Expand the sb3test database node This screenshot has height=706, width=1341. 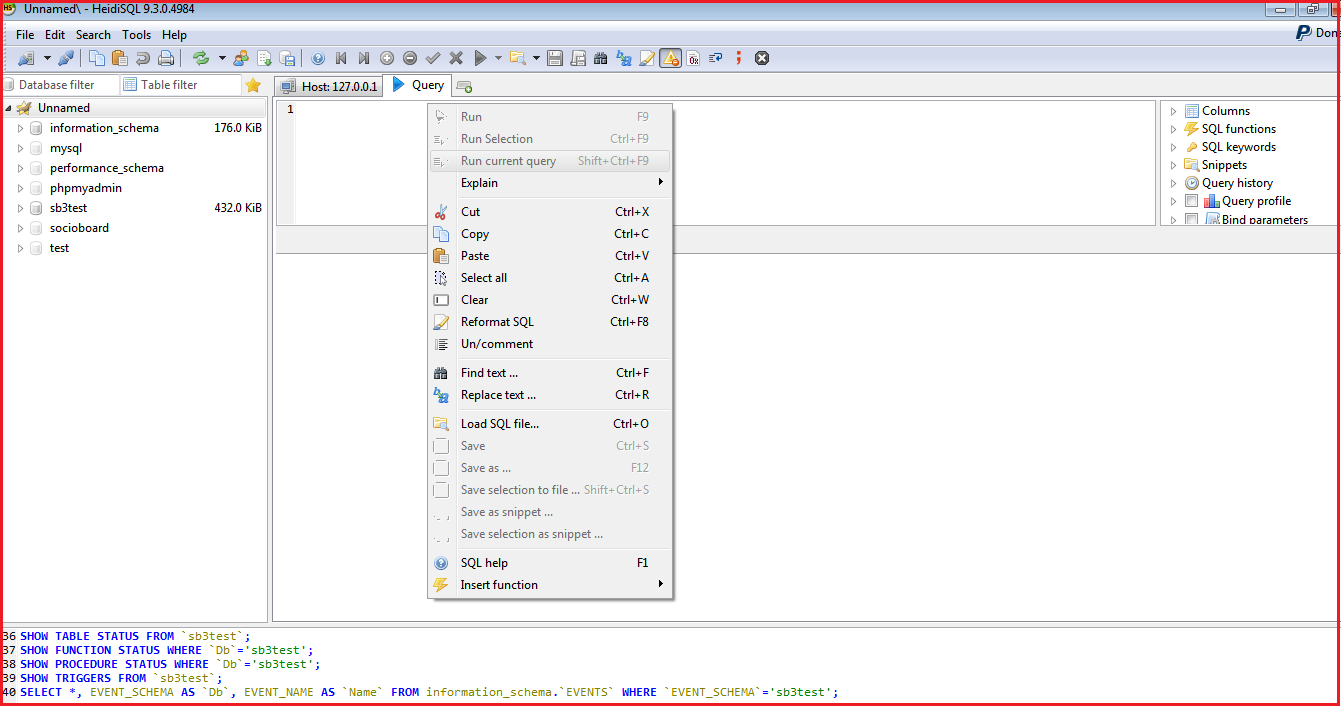tap(20, 208)
